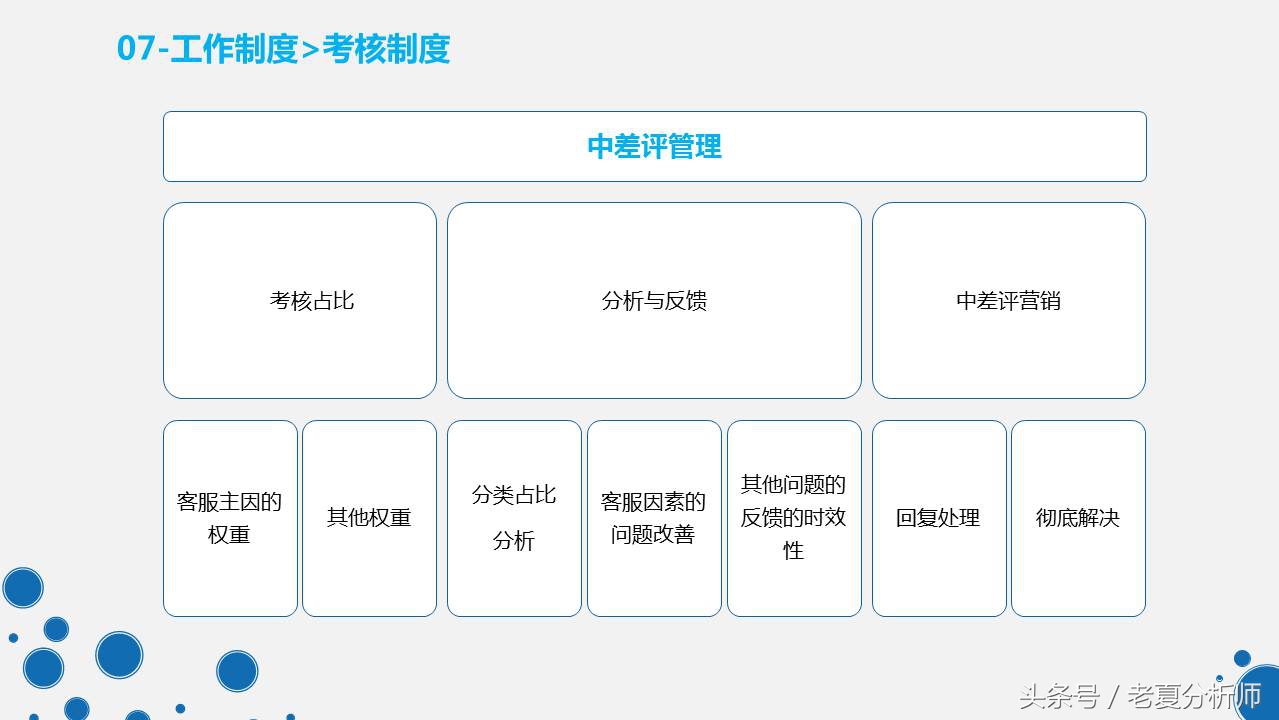Click the 回复处理 item box
Screen dimensions: 1279x720
point(938,517)
